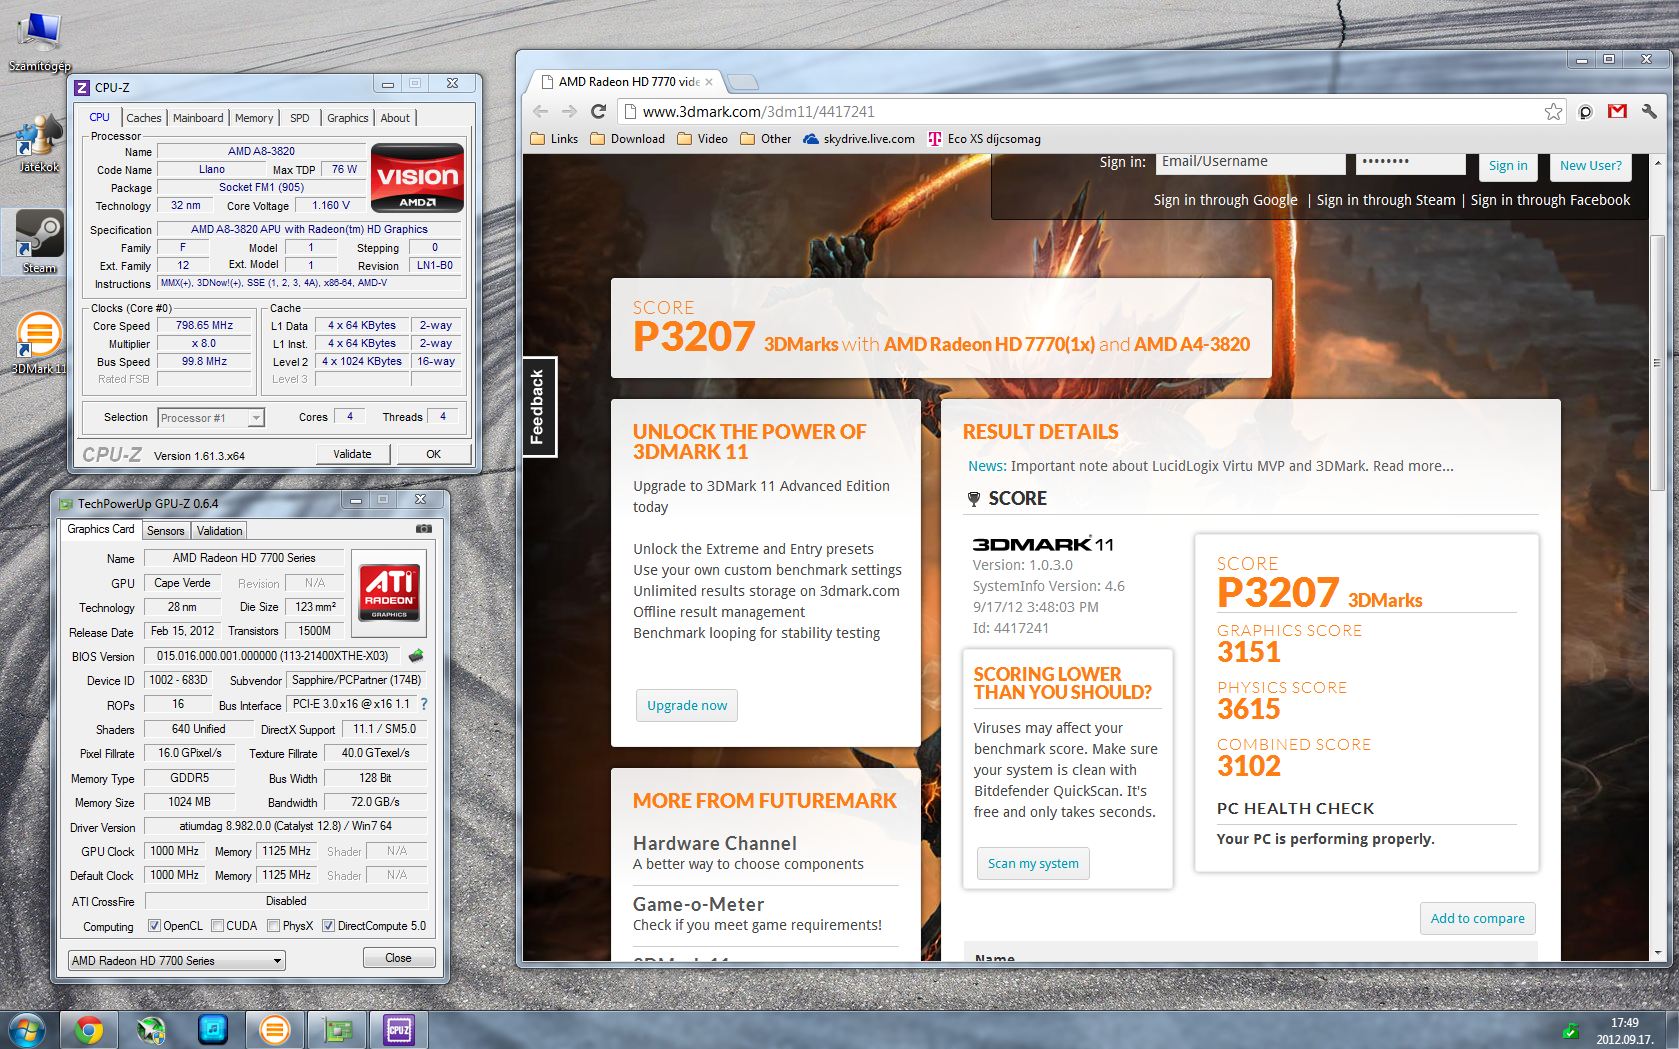
Task: Toggle OpenCL checkbox in GPU-Z
Action: pyautogui.click(x=154, y=926)
